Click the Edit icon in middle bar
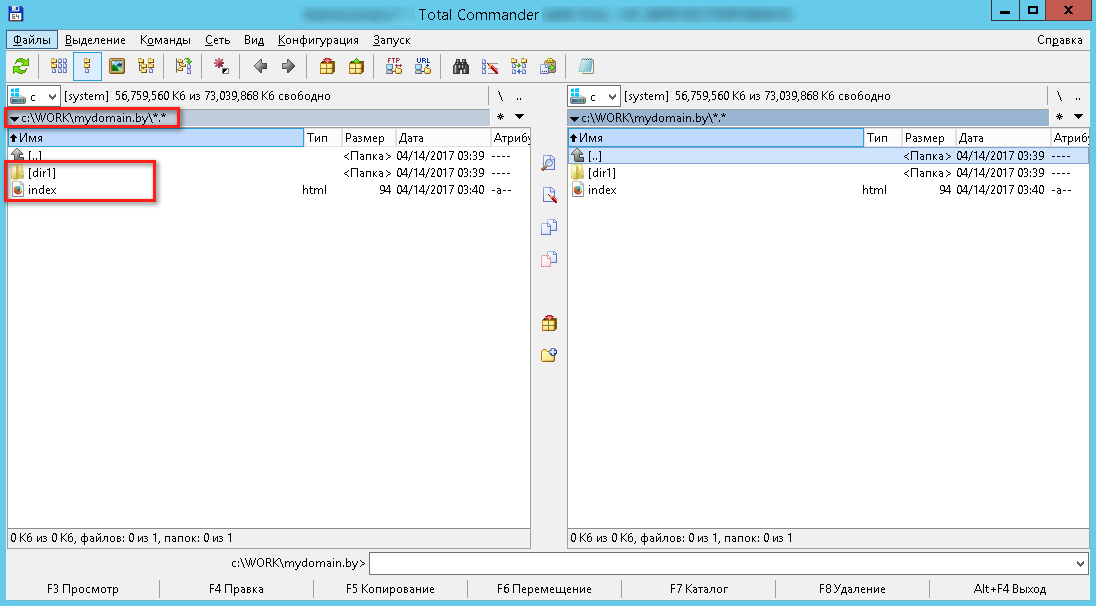This screenshot has width=1096, height=606. (x=549, y=195)
